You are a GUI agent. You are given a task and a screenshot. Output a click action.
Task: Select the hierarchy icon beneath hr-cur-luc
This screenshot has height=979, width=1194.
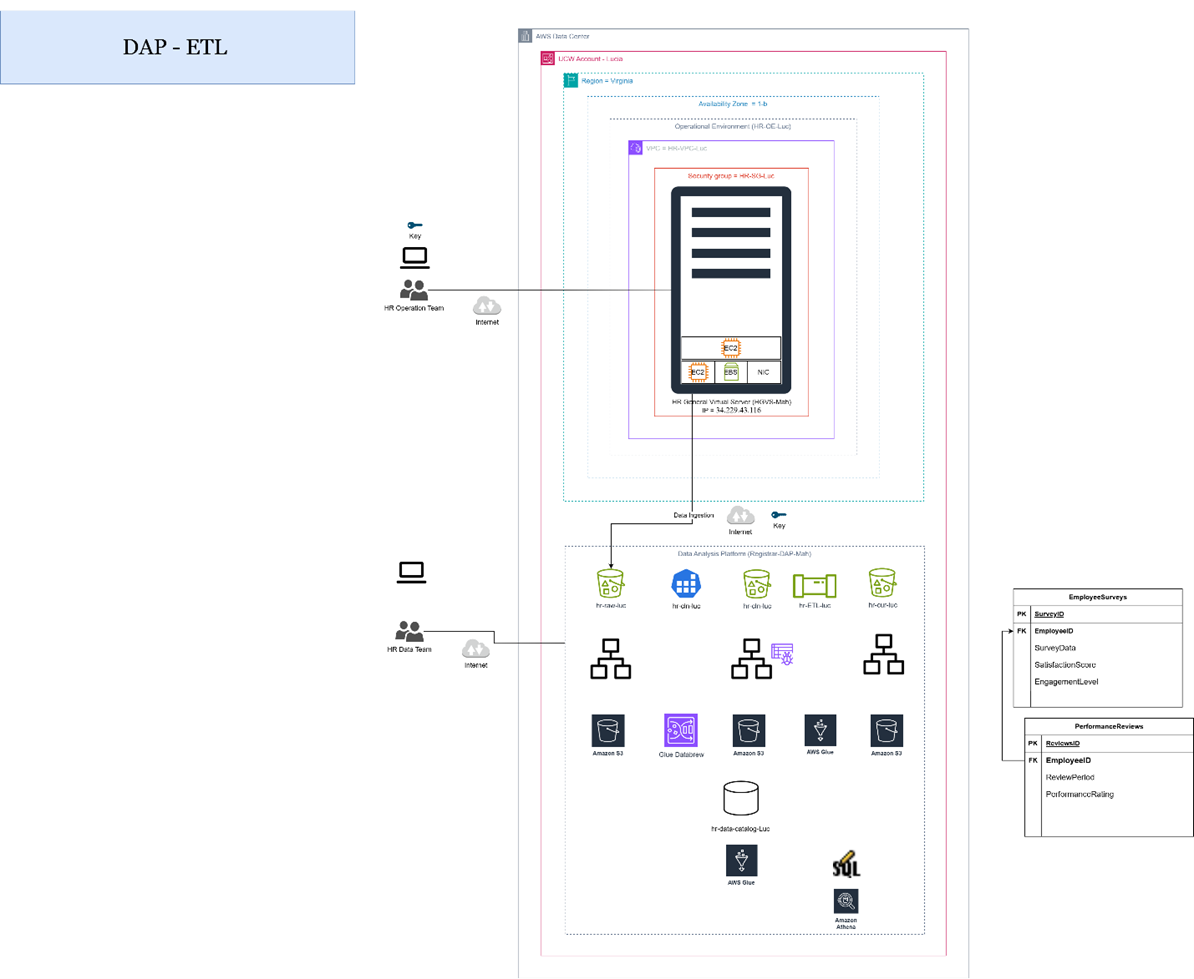pyautogui.click(x=883, y=655)
